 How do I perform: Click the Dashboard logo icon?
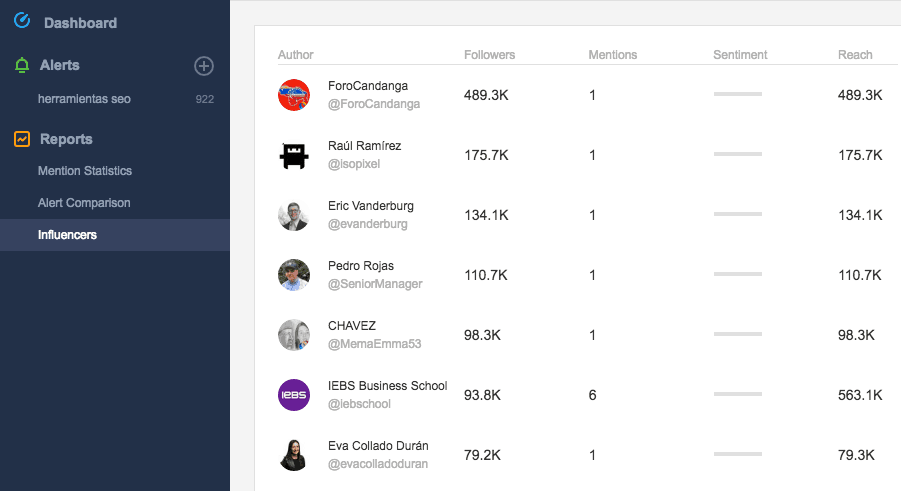click(x=22, y=21)
